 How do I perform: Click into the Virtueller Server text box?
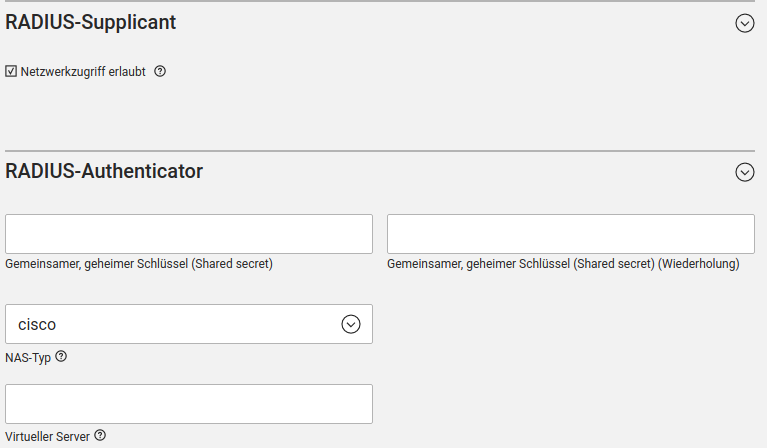point(189,404)
